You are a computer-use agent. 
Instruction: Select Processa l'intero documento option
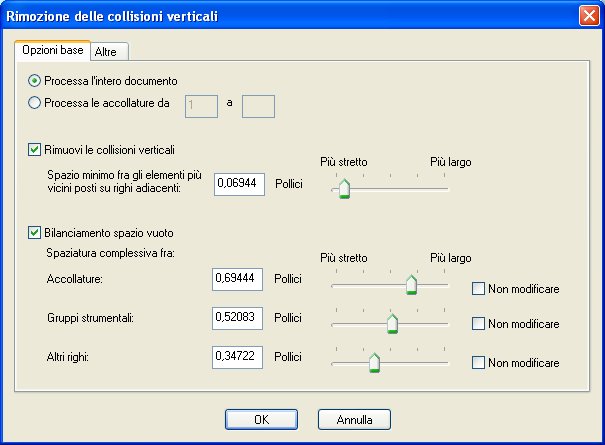coord(36,80)
